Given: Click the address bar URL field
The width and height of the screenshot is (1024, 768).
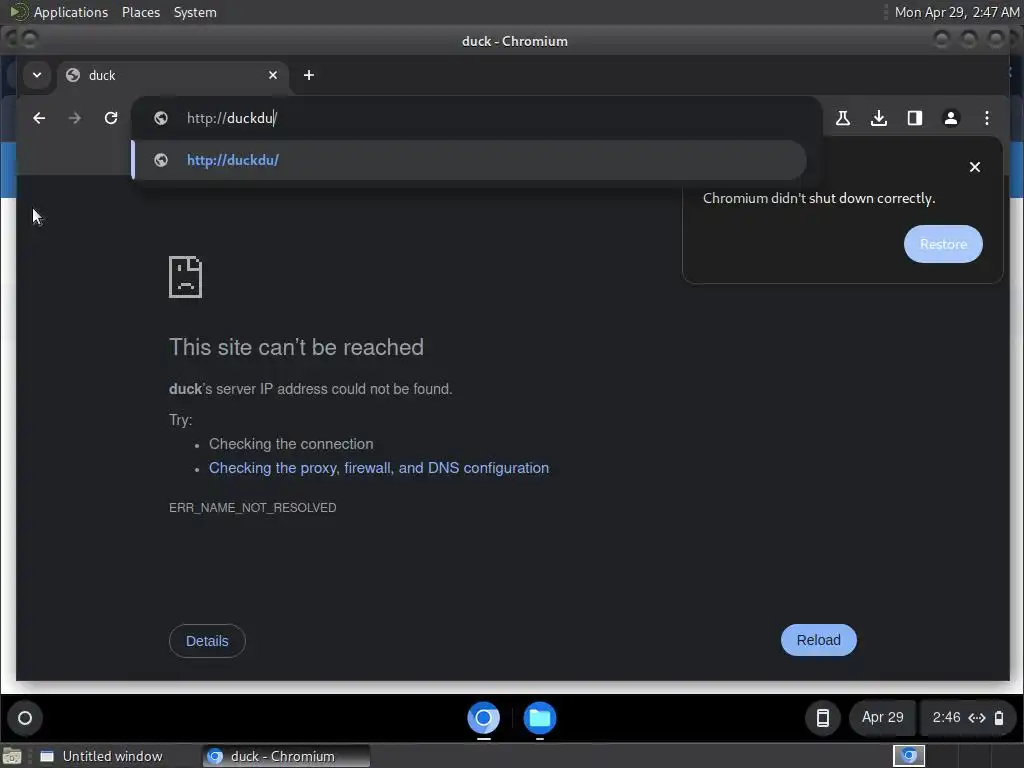Looking at the screenshot, I should pos(477,118).
